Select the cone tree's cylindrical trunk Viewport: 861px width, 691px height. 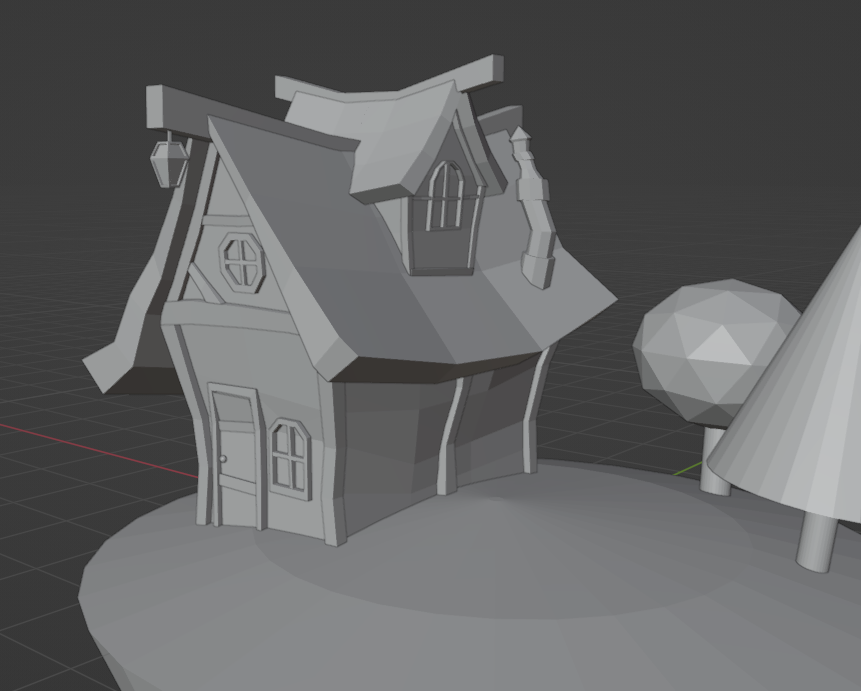[818, 541]
